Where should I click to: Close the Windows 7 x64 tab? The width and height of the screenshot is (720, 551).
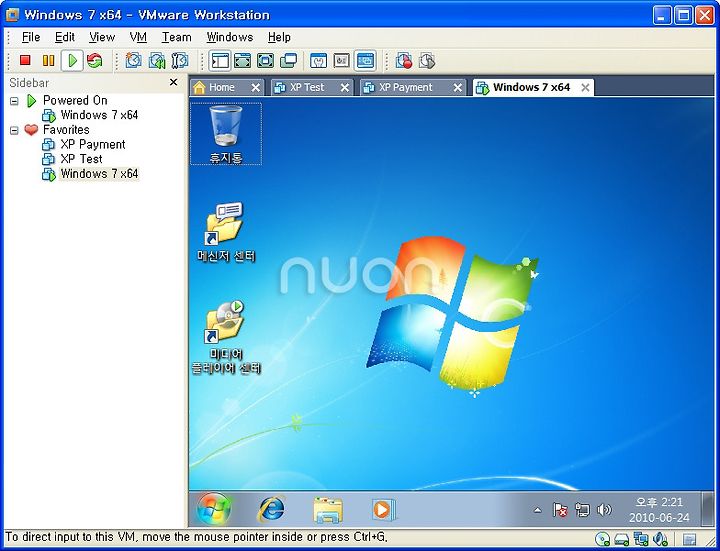[585, 88]
